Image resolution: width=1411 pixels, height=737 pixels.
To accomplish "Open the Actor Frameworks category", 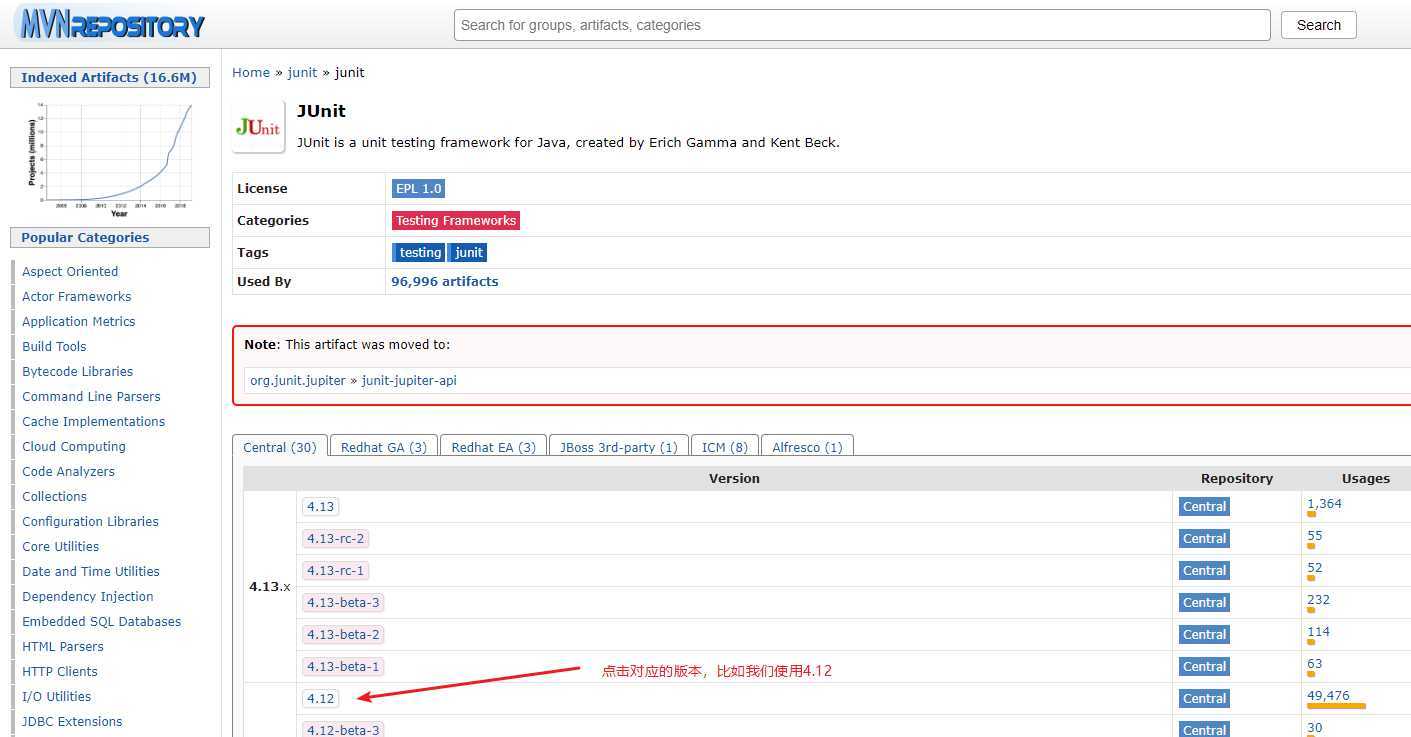I will point(76,296).
